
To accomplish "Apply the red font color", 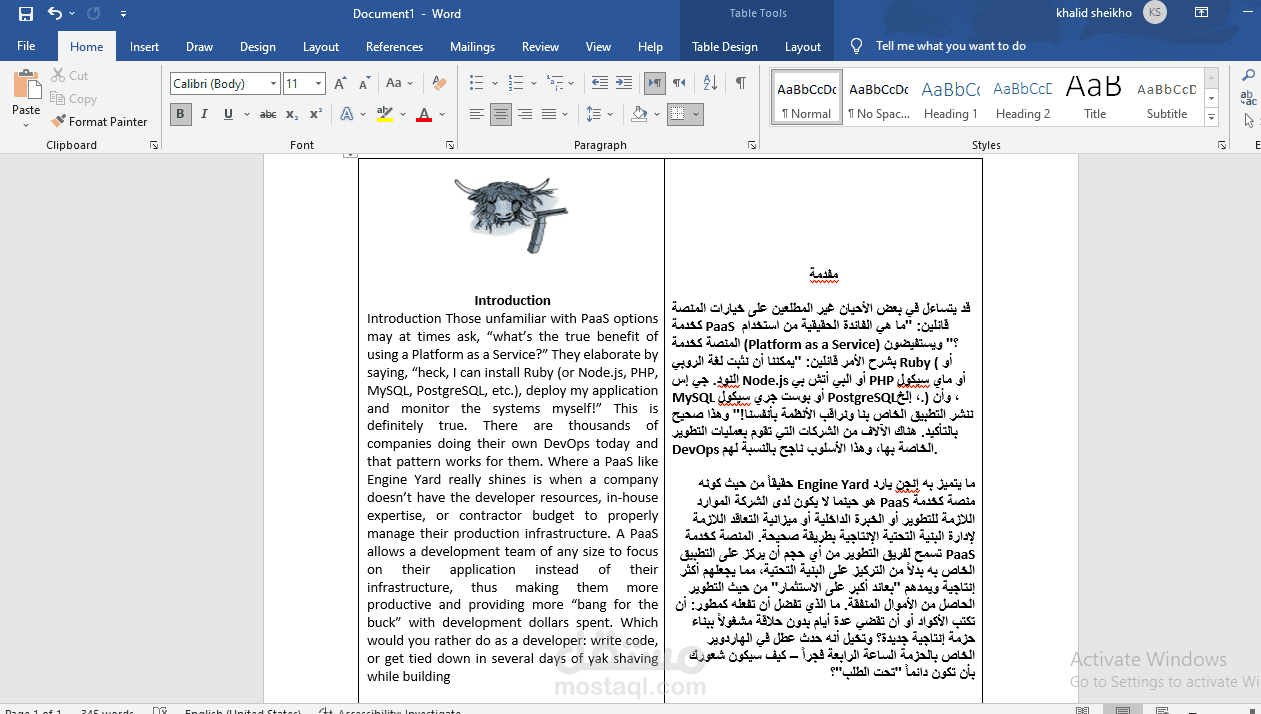I will pyautogui.click(x=424, y=114).
